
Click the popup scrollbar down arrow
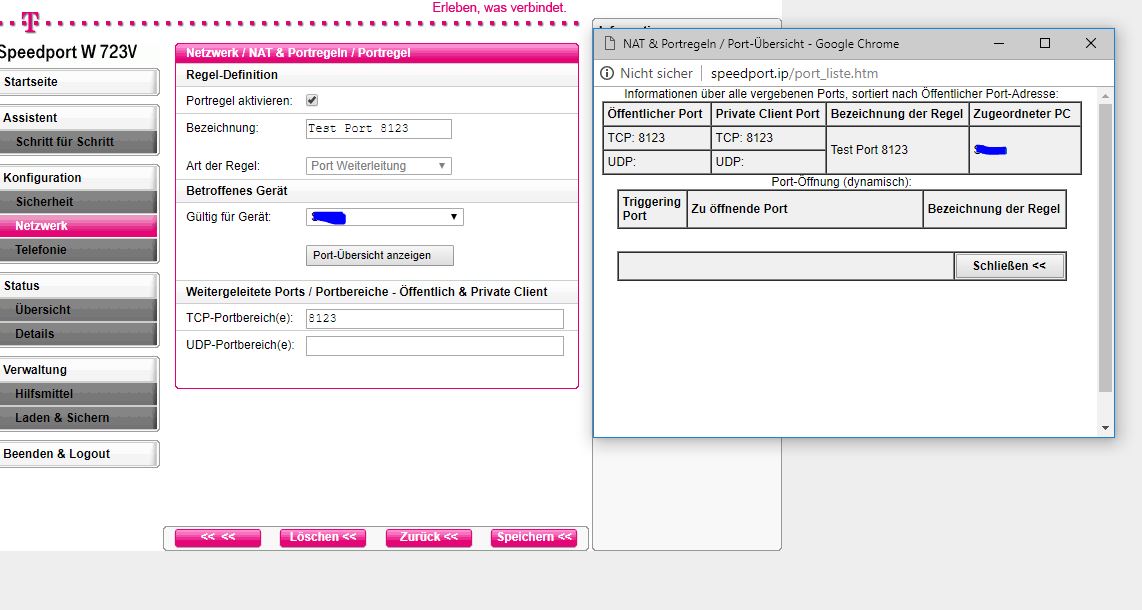[x=1106, y=428]
